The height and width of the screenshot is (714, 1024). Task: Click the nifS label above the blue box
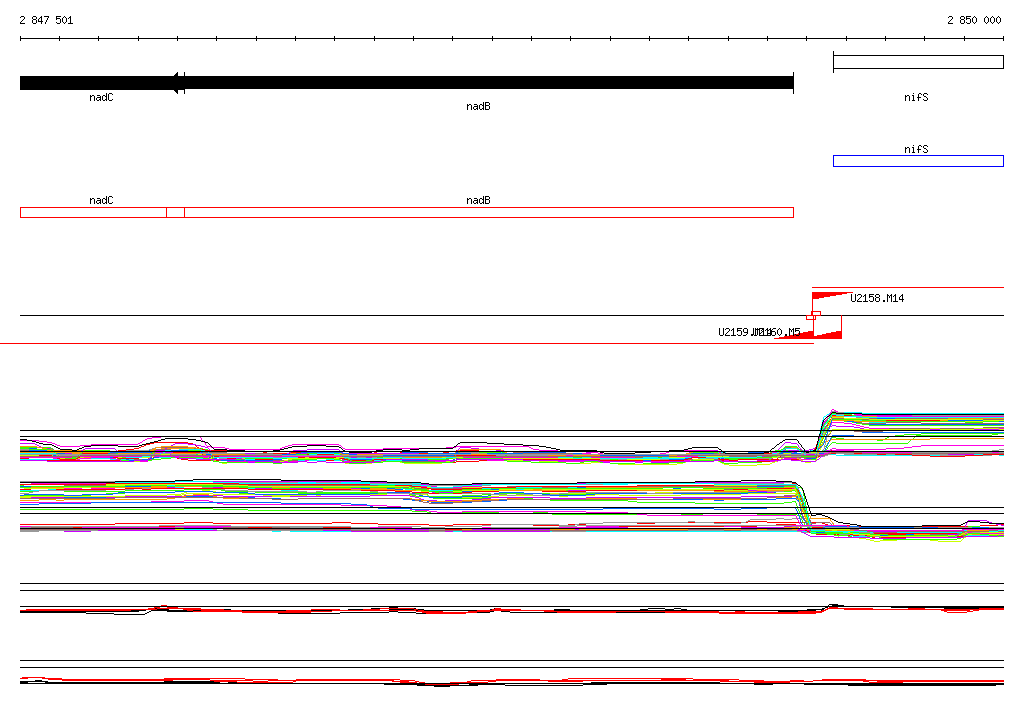916,150
